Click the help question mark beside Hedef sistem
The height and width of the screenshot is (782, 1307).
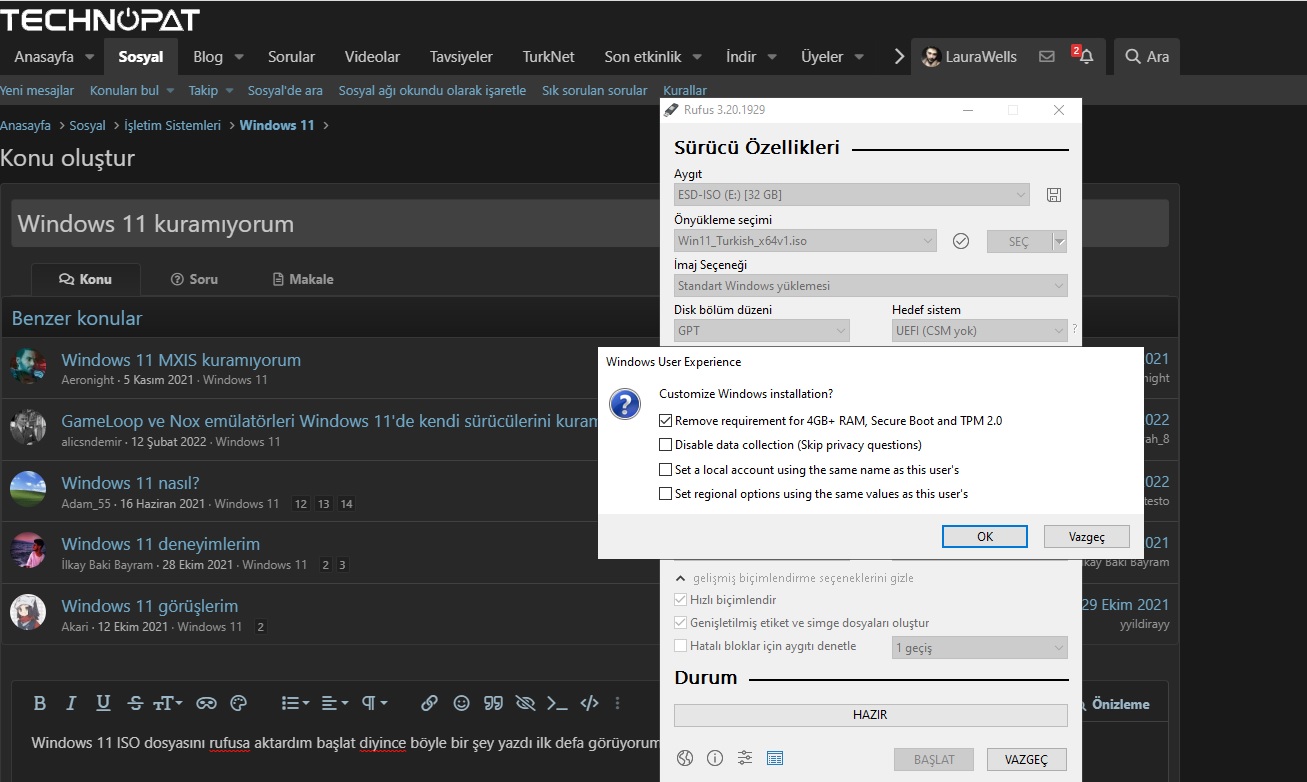[1075, 329]
